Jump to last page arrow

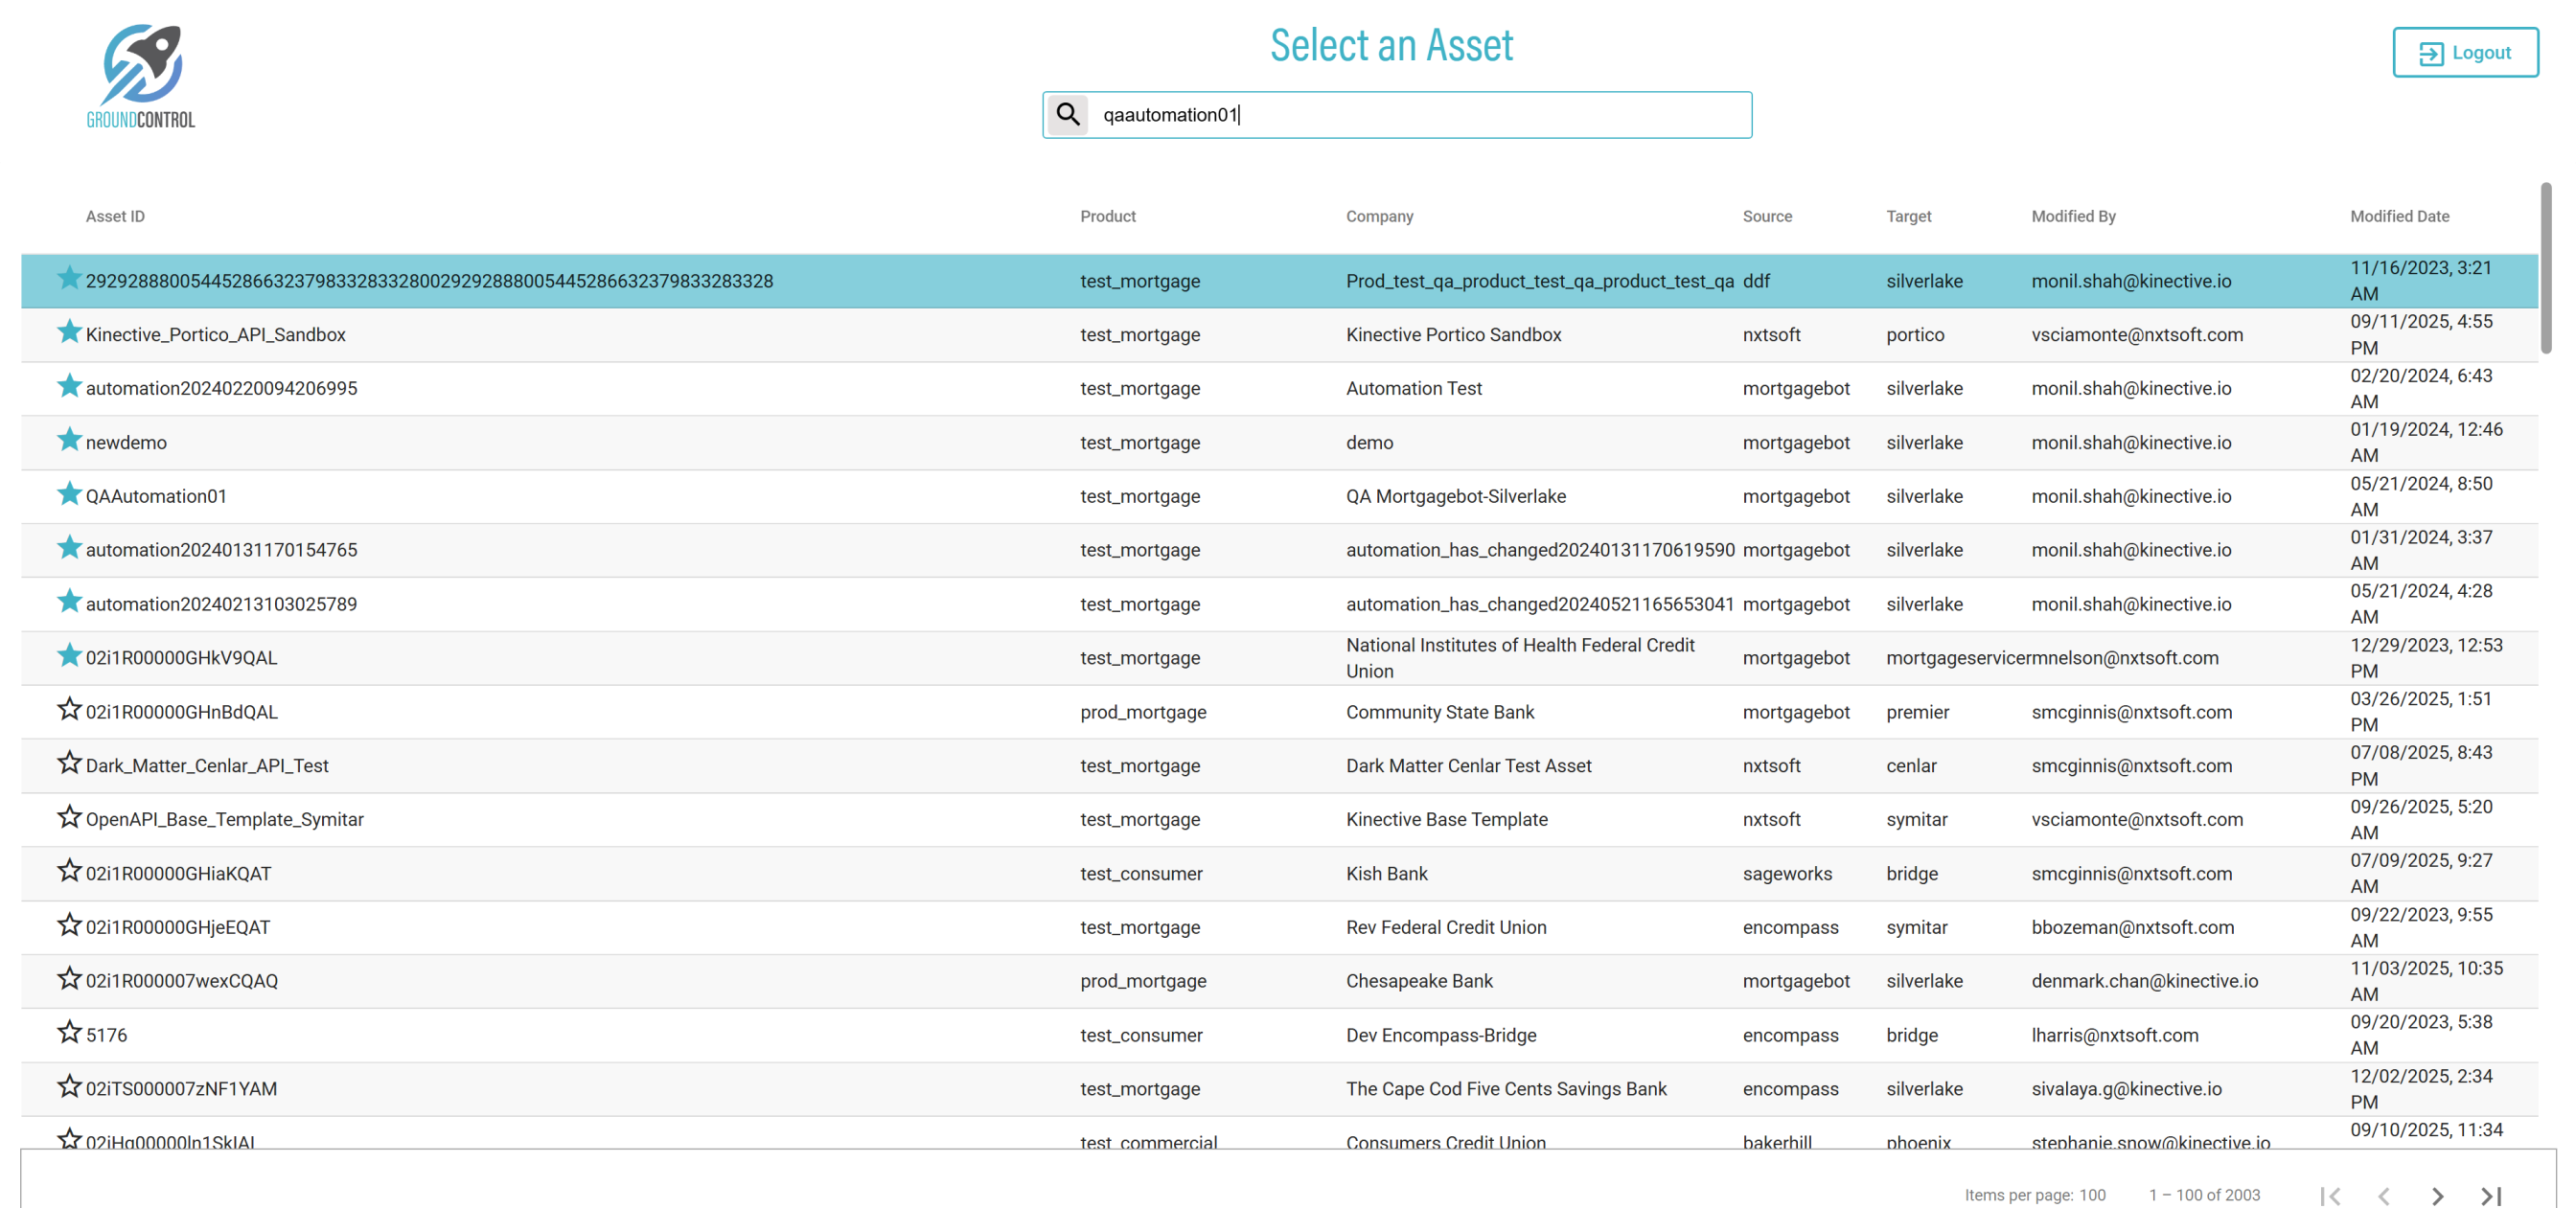2491,1195
